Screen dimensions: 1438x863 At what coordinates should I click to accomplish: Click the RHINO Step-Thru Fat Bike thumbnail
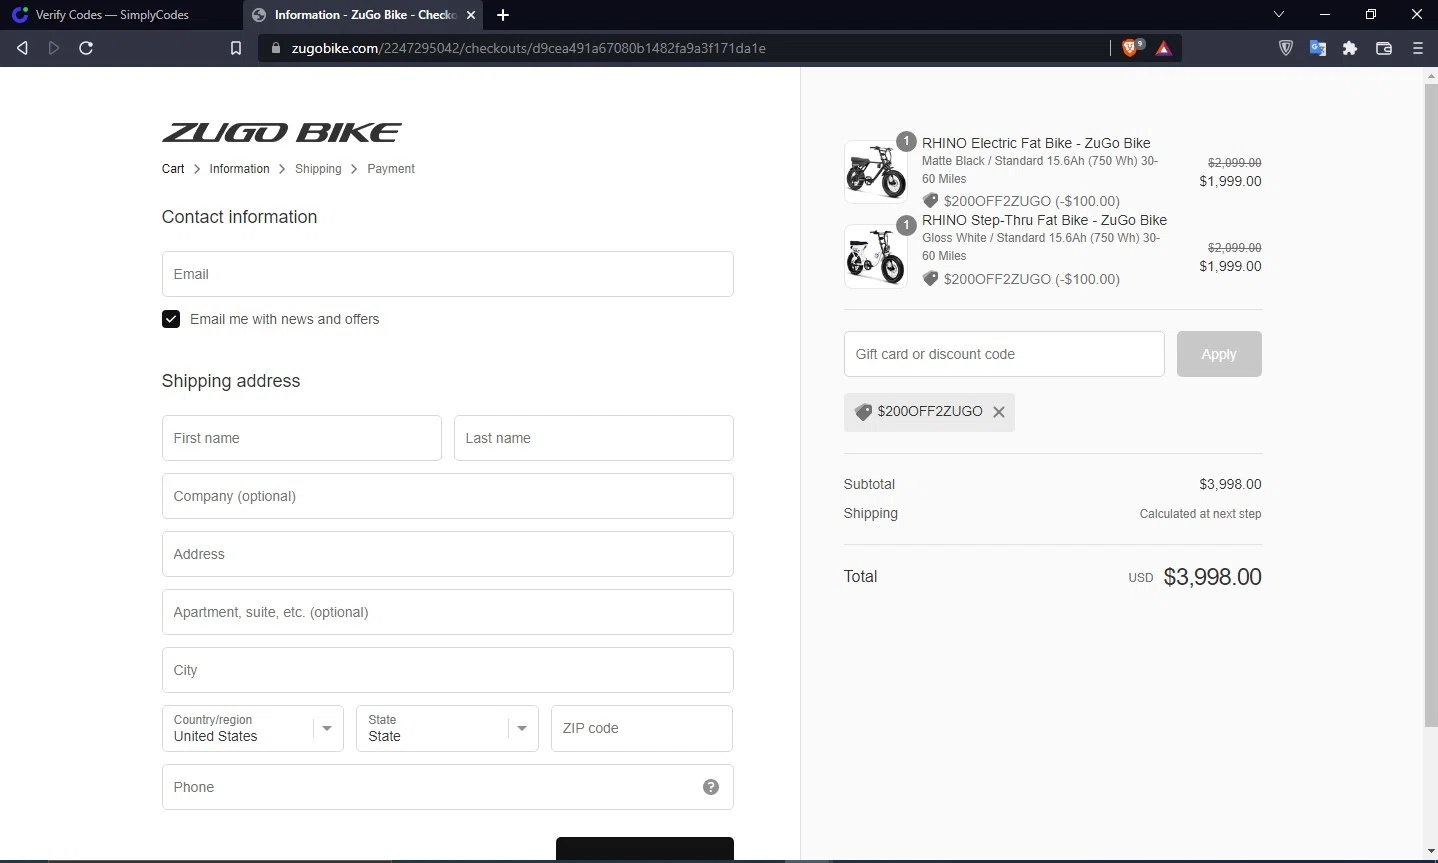876,256
